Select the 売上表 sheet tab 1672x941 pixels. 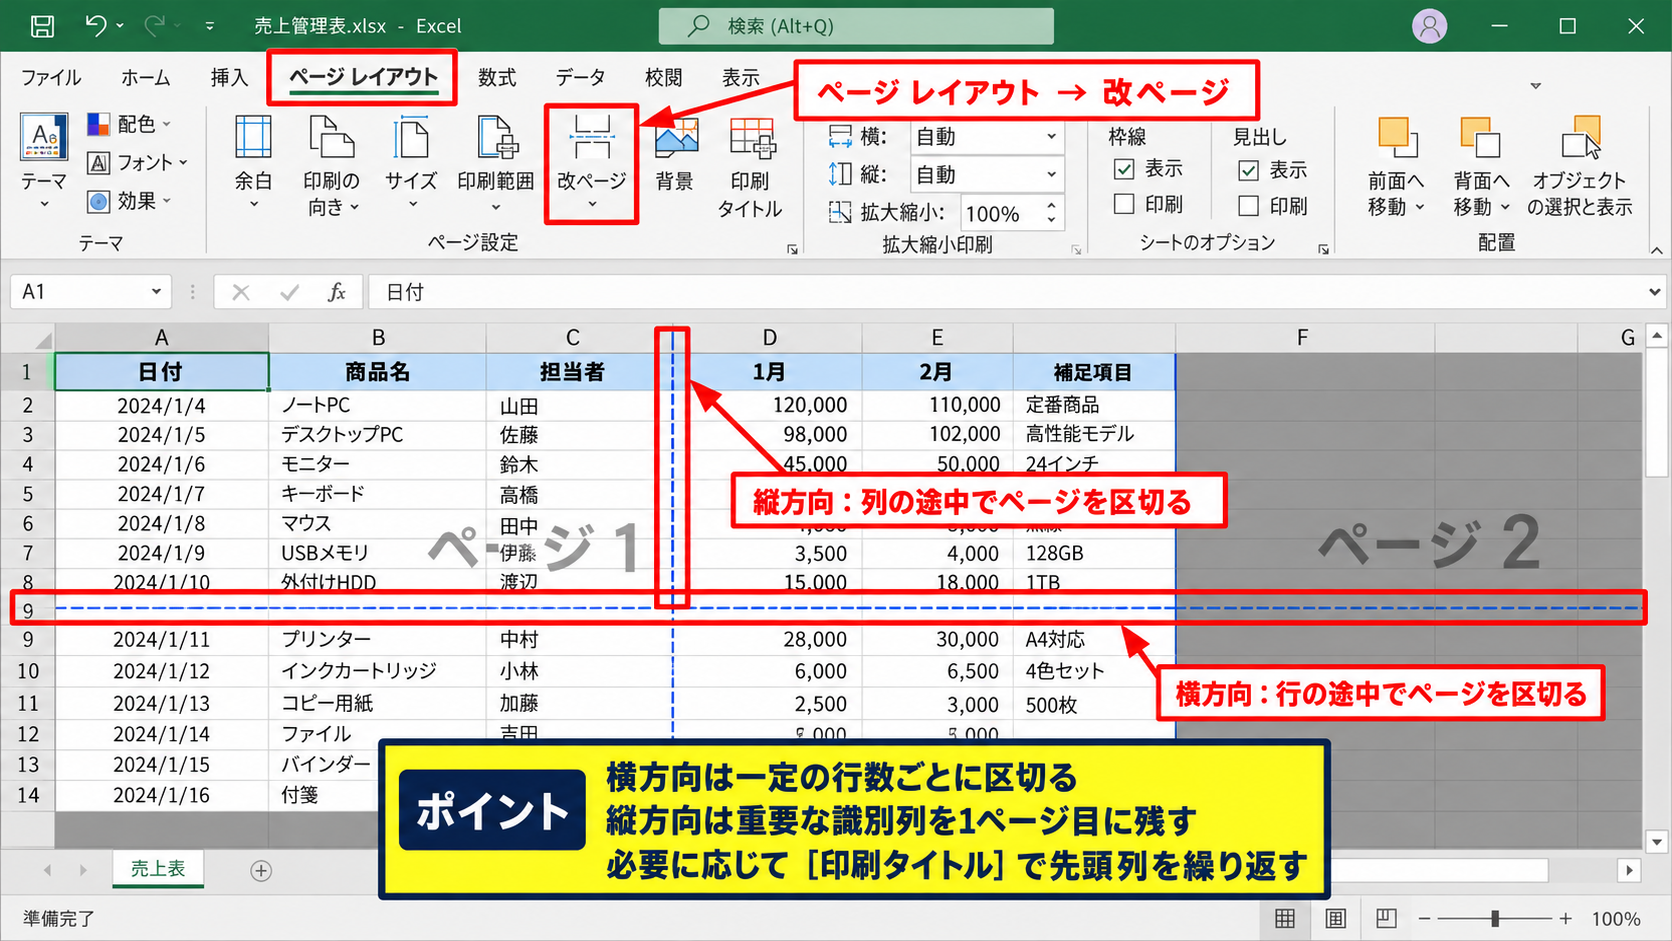tap(158, 869)
